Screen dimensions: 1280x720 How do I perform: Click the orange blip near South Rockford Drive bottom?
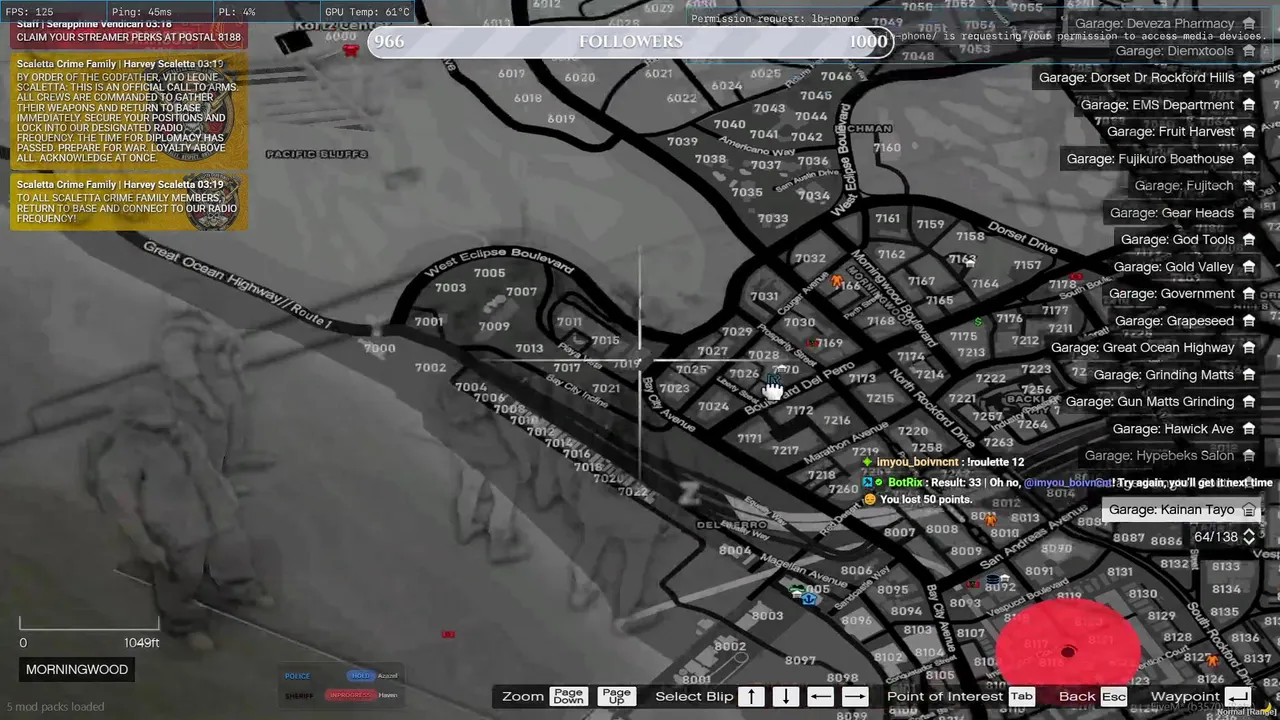(x=1213, y=661)
